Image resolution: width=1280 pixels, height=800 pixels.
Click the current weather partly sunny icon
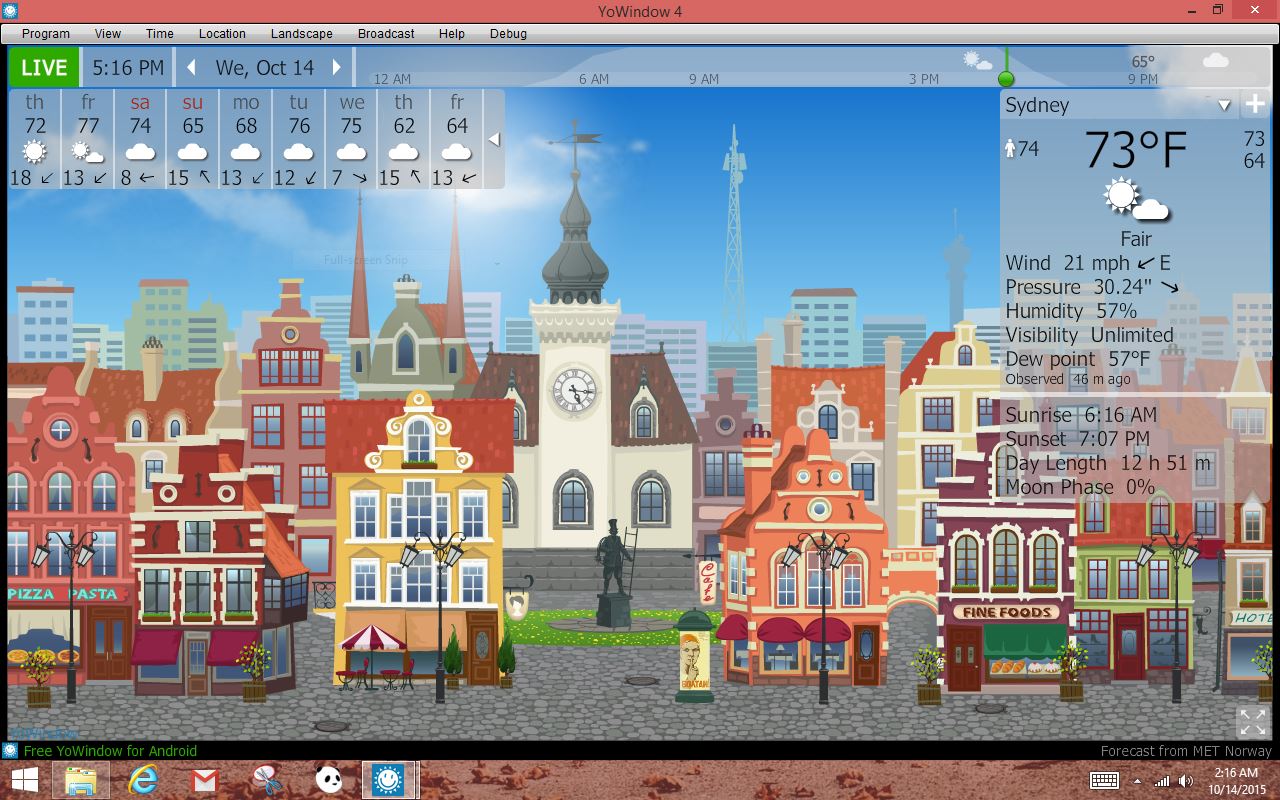(x=1135, y=199)
